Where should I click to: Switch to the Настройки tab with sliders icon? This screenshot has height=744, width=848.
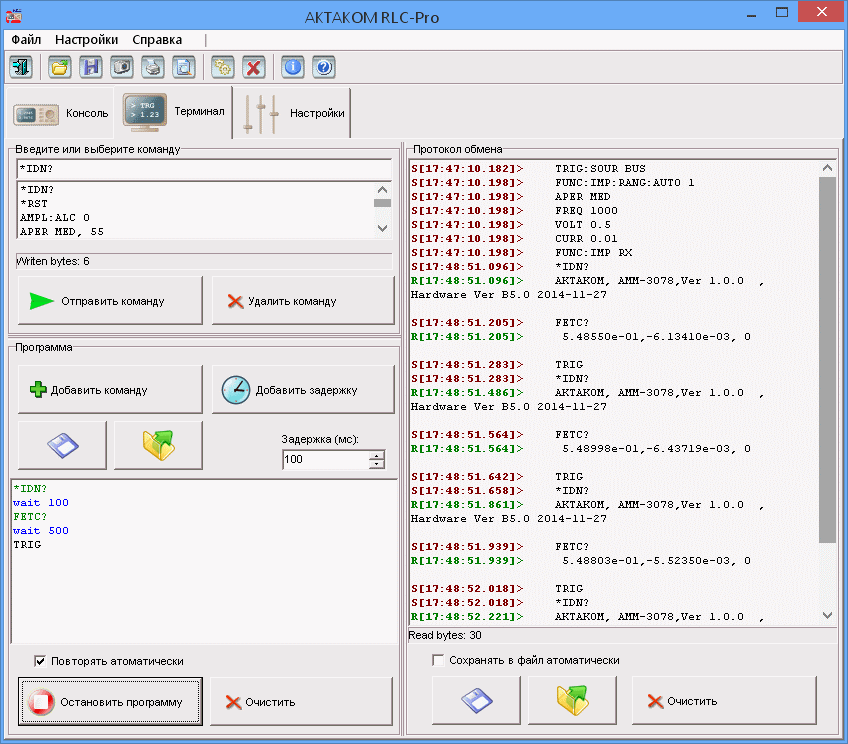(294, 114)
